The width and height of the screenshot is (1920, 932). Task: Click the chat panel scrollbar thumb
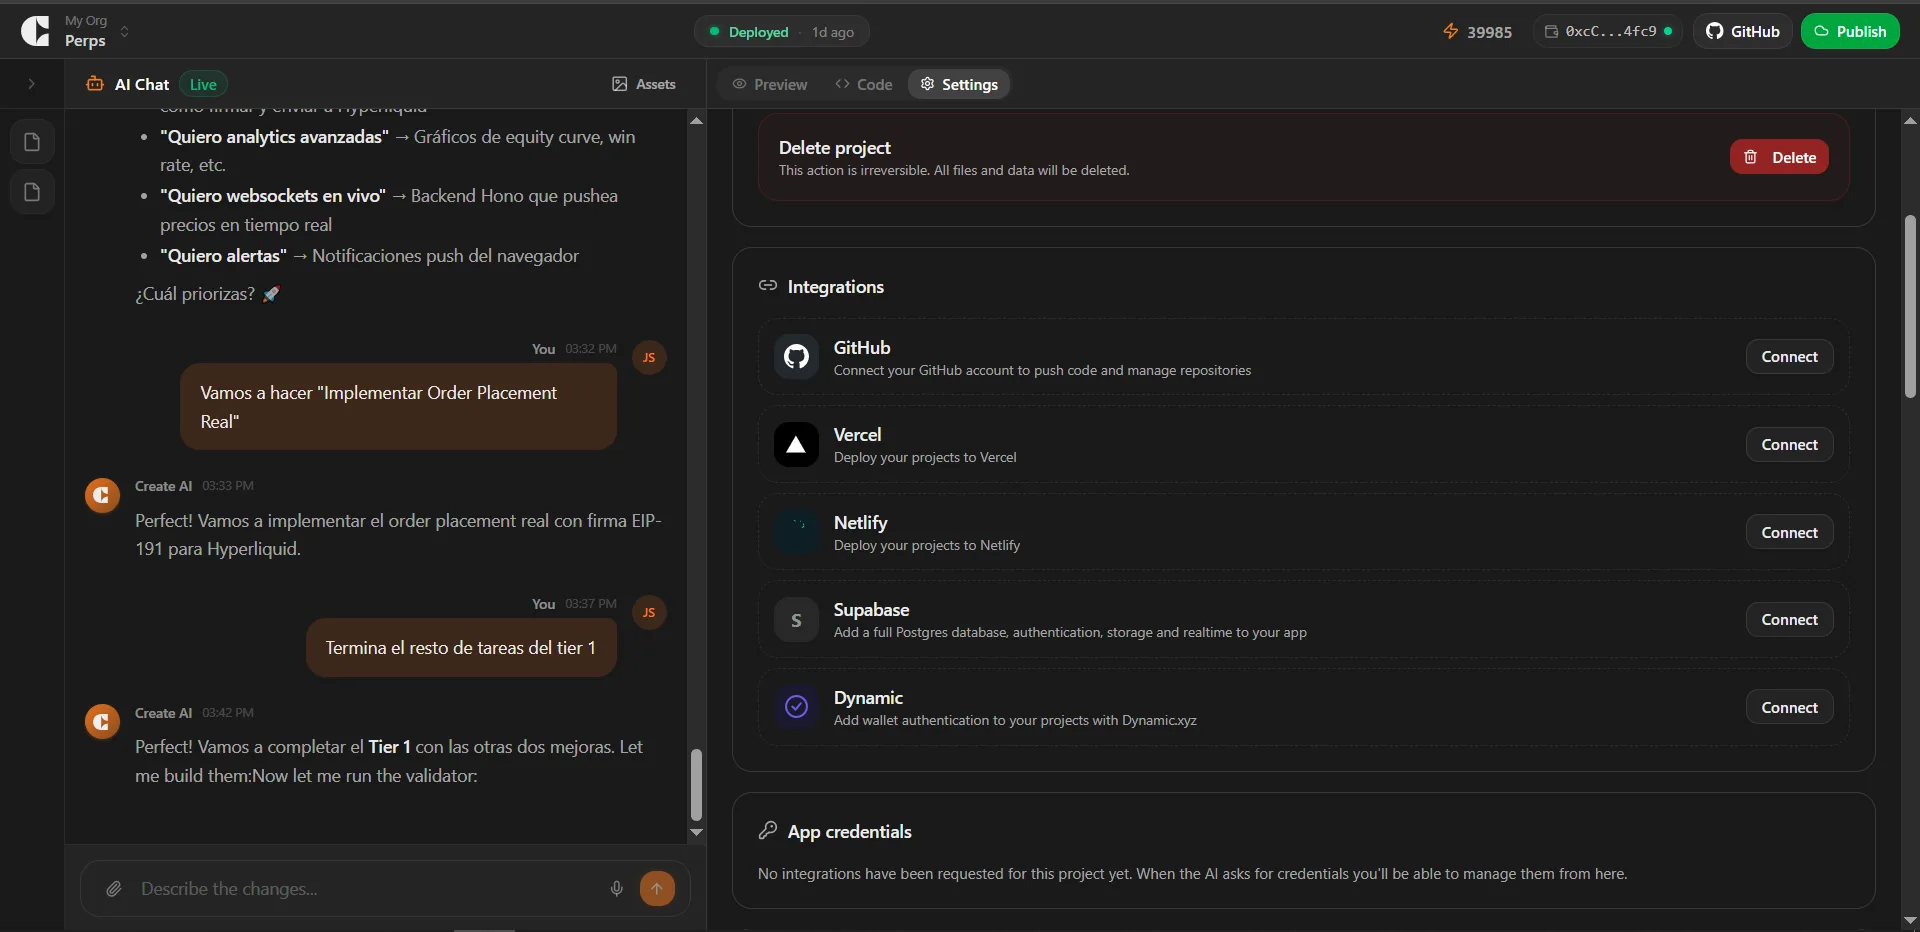click(x=697, y=785)
